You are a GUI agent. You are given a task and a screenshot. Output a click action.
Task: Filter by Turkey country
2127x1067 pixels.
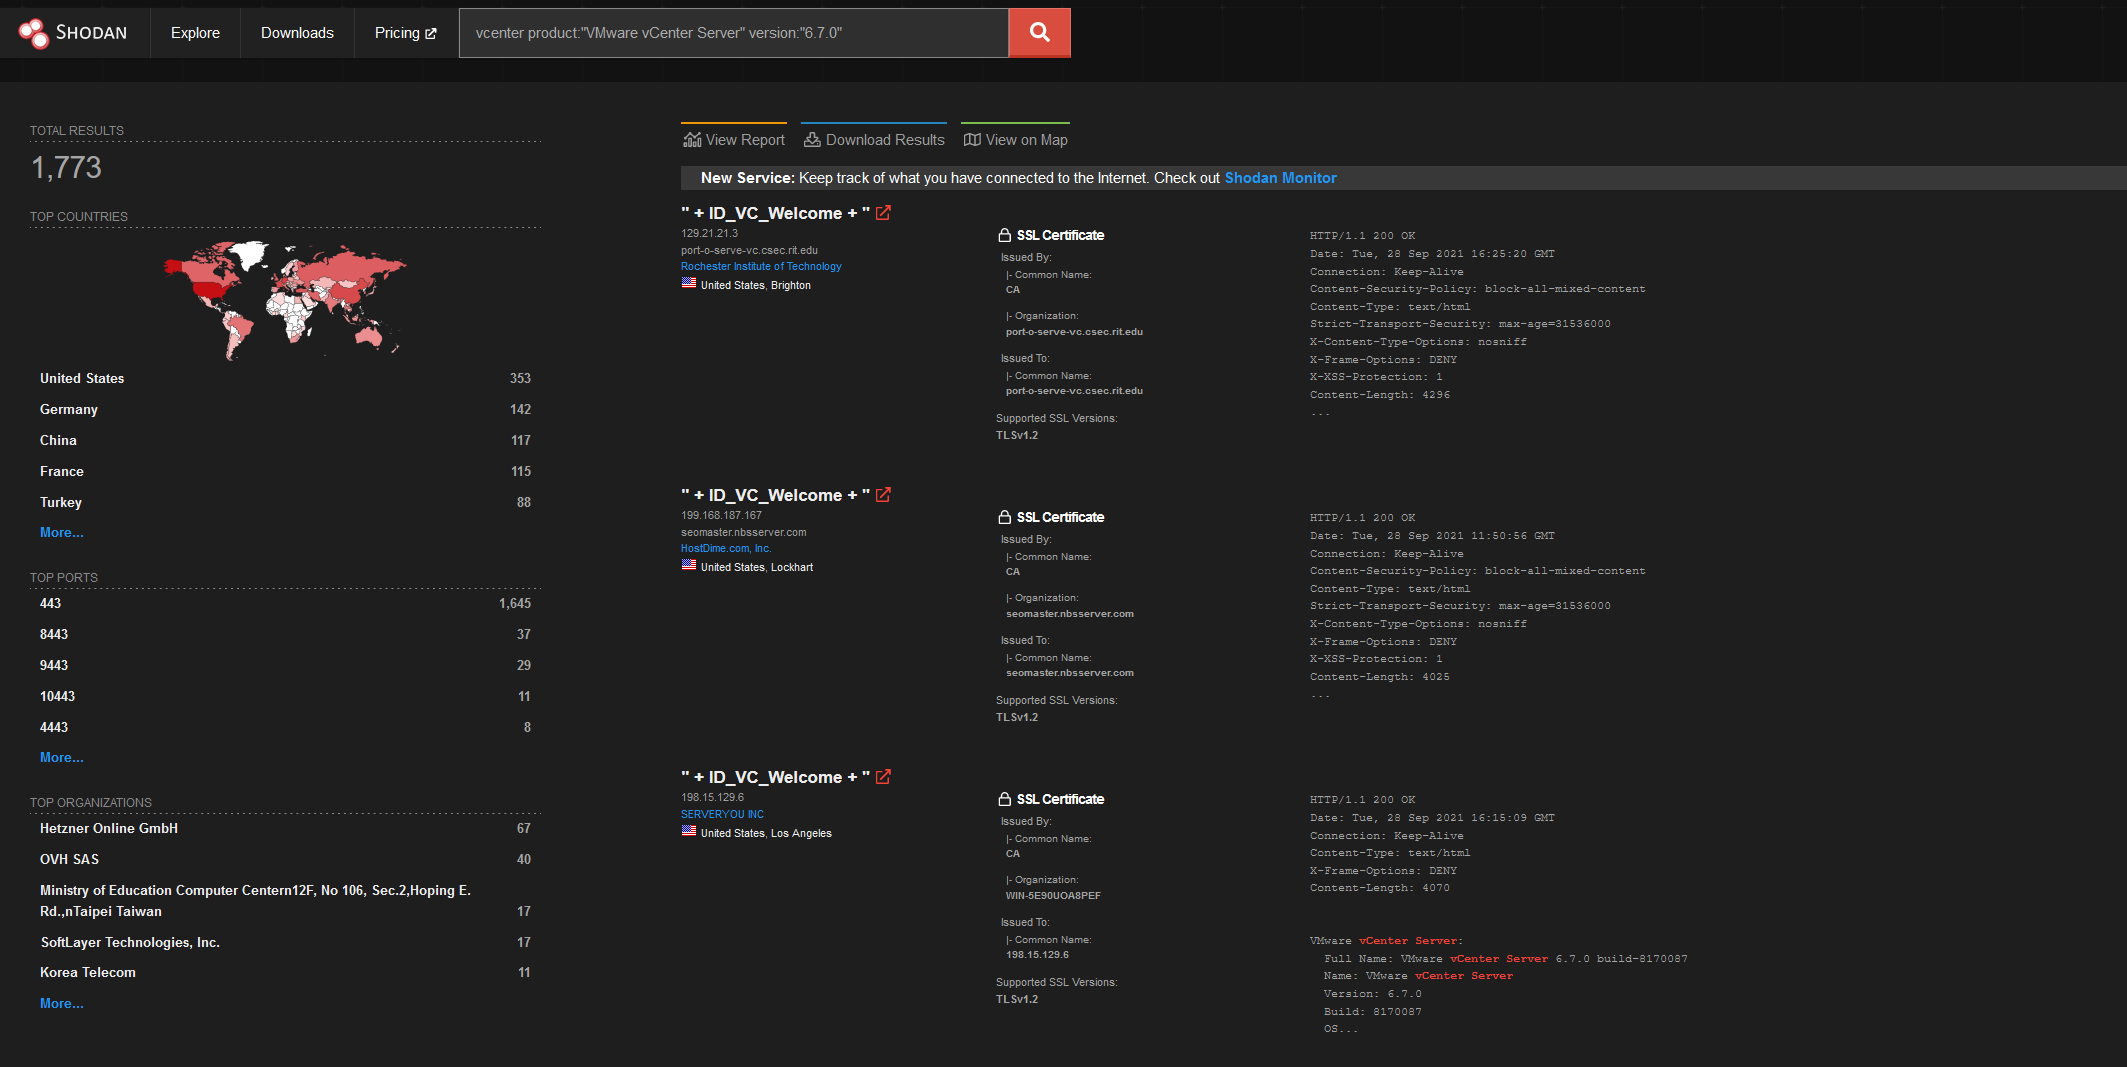[x=285, y=502]
